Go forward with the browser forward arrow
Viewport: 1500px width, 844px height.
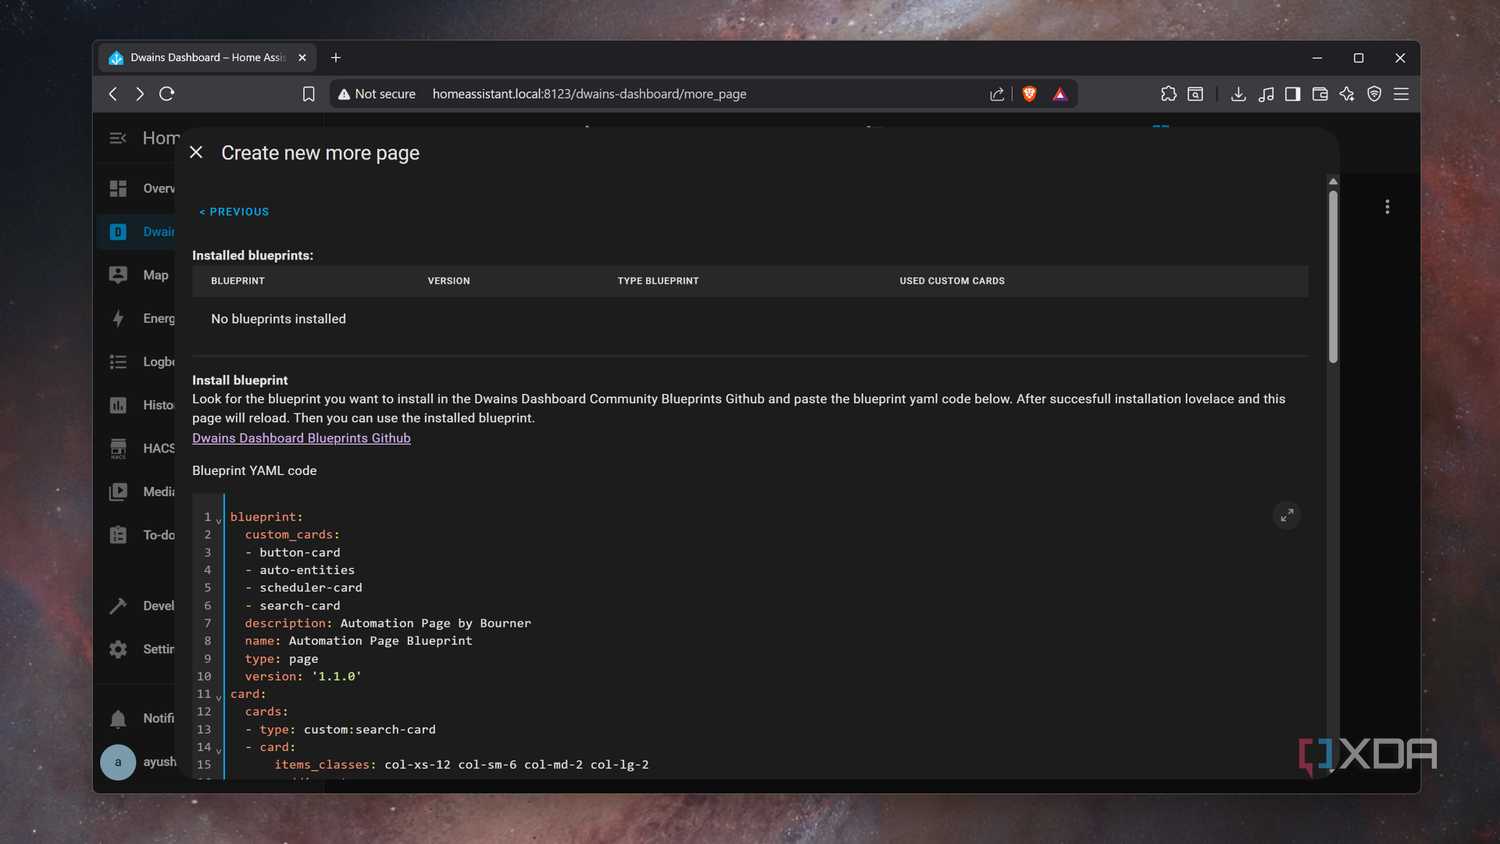click(x=140, y=94)
